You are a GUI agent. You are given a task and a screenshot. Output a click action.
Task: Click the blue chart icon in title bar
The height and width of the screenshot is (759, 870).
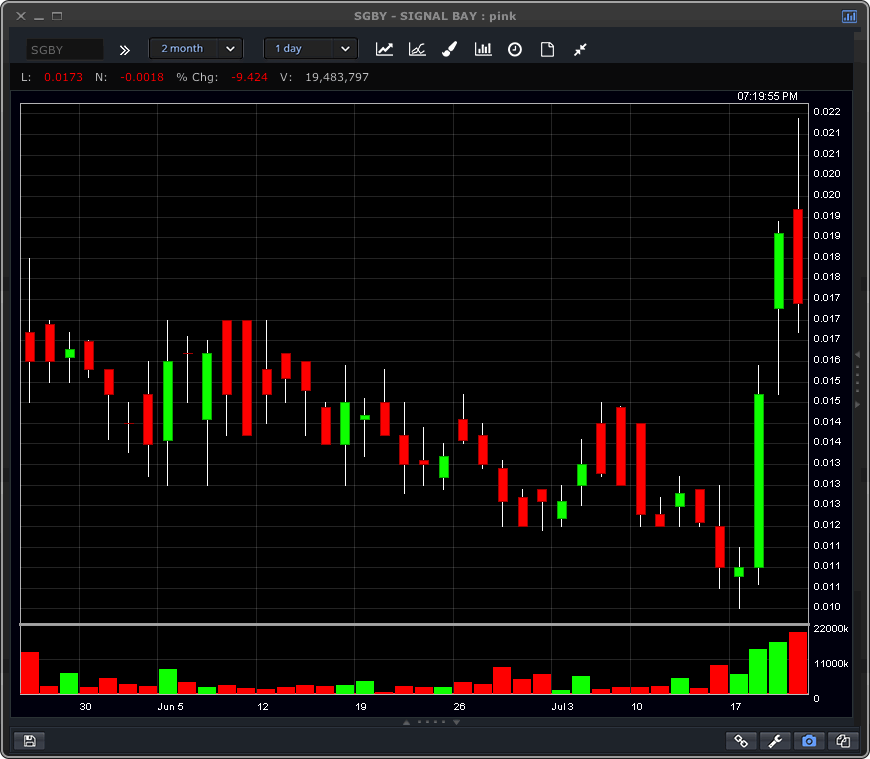click(849, 17)
